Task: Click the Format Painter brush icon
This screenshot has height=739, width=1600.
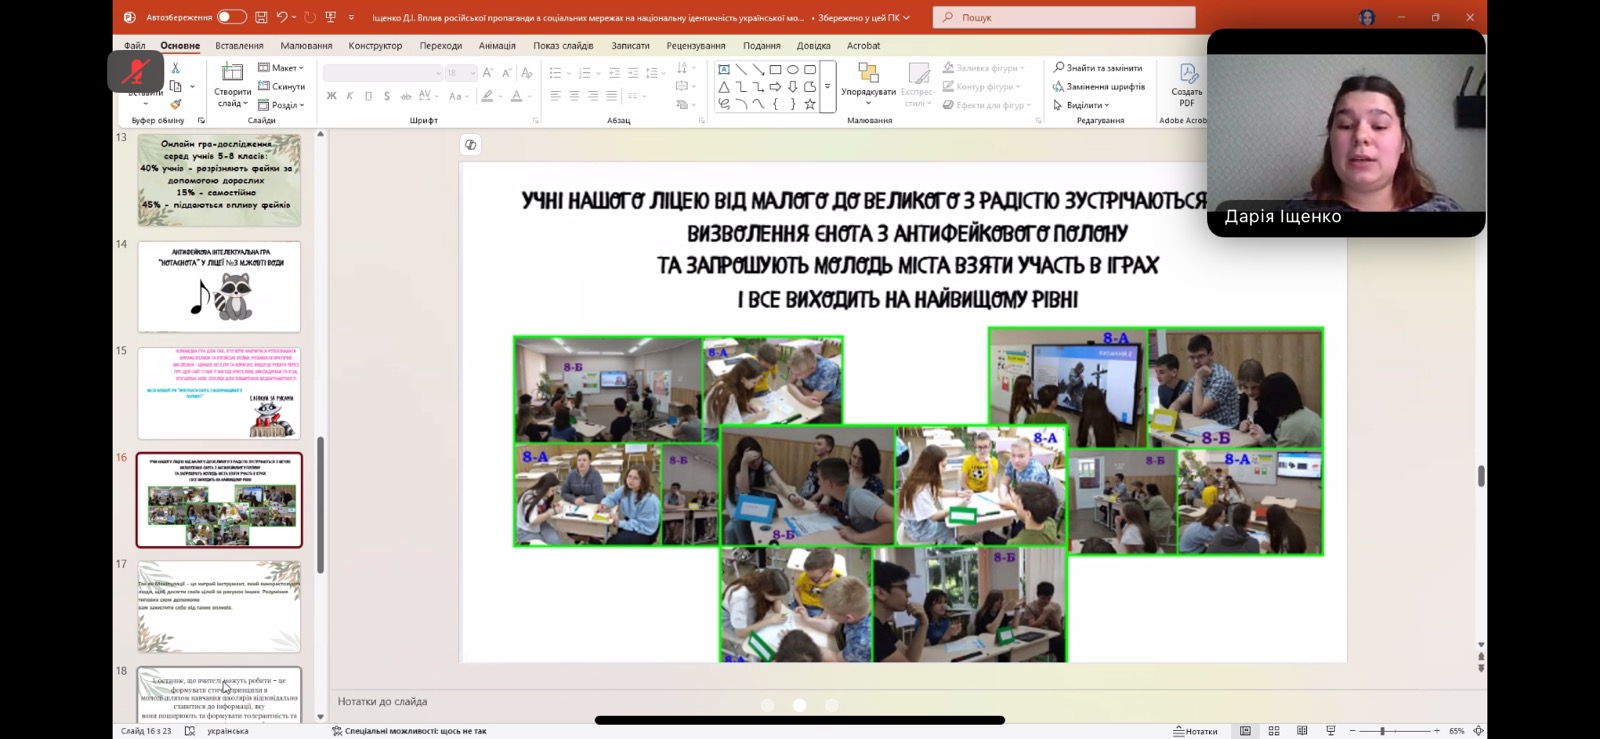Action: click(x=176, y=104)
